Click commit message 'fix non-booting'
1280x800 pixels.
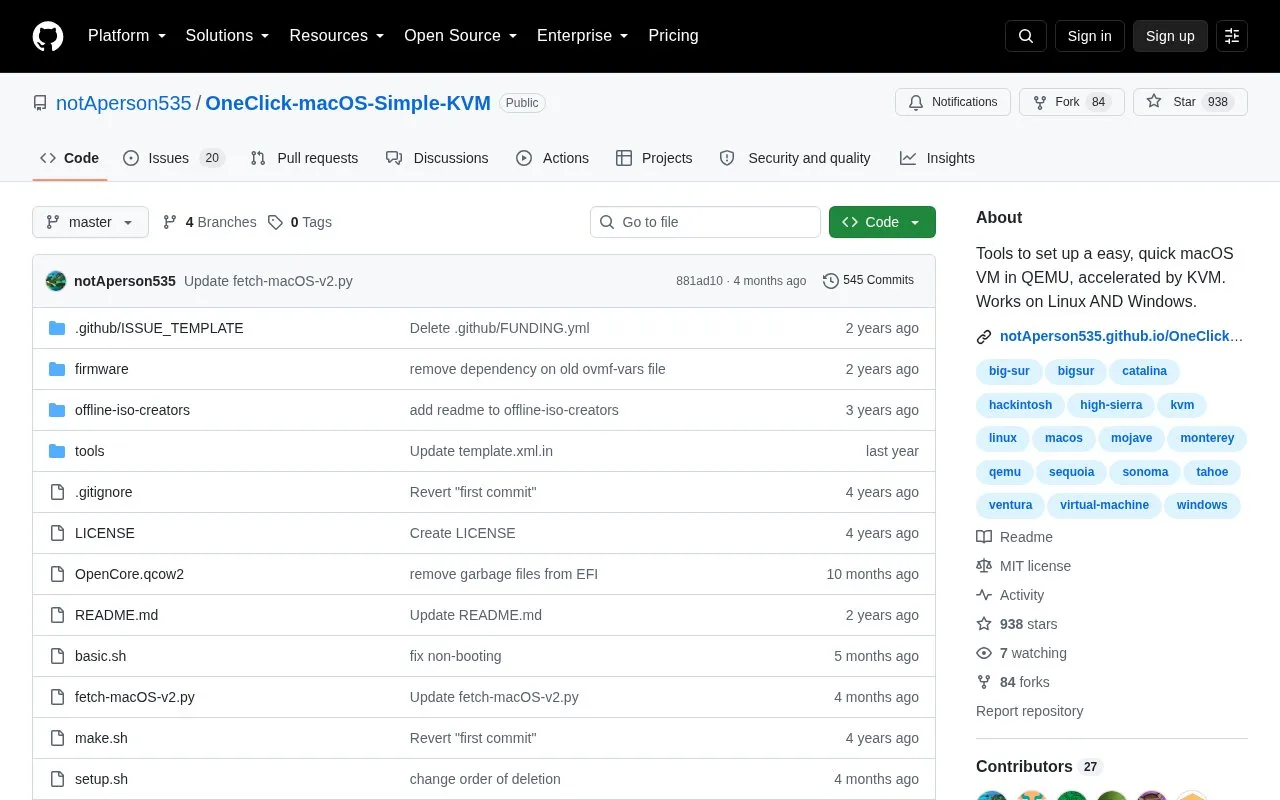[x=455, y=656]
